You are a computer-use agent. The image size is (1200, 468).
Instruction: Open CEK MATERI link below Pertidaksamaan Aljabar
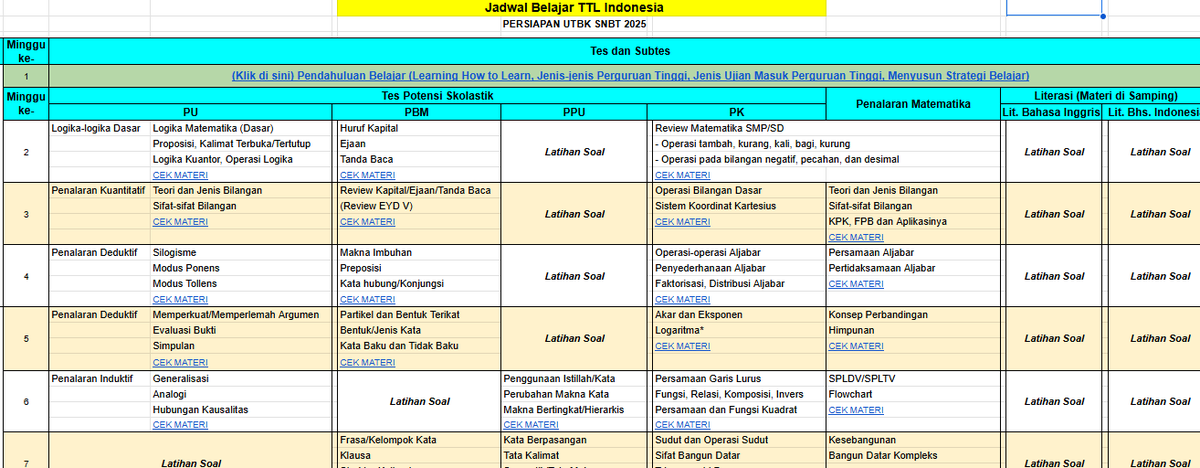click(856, 284)
